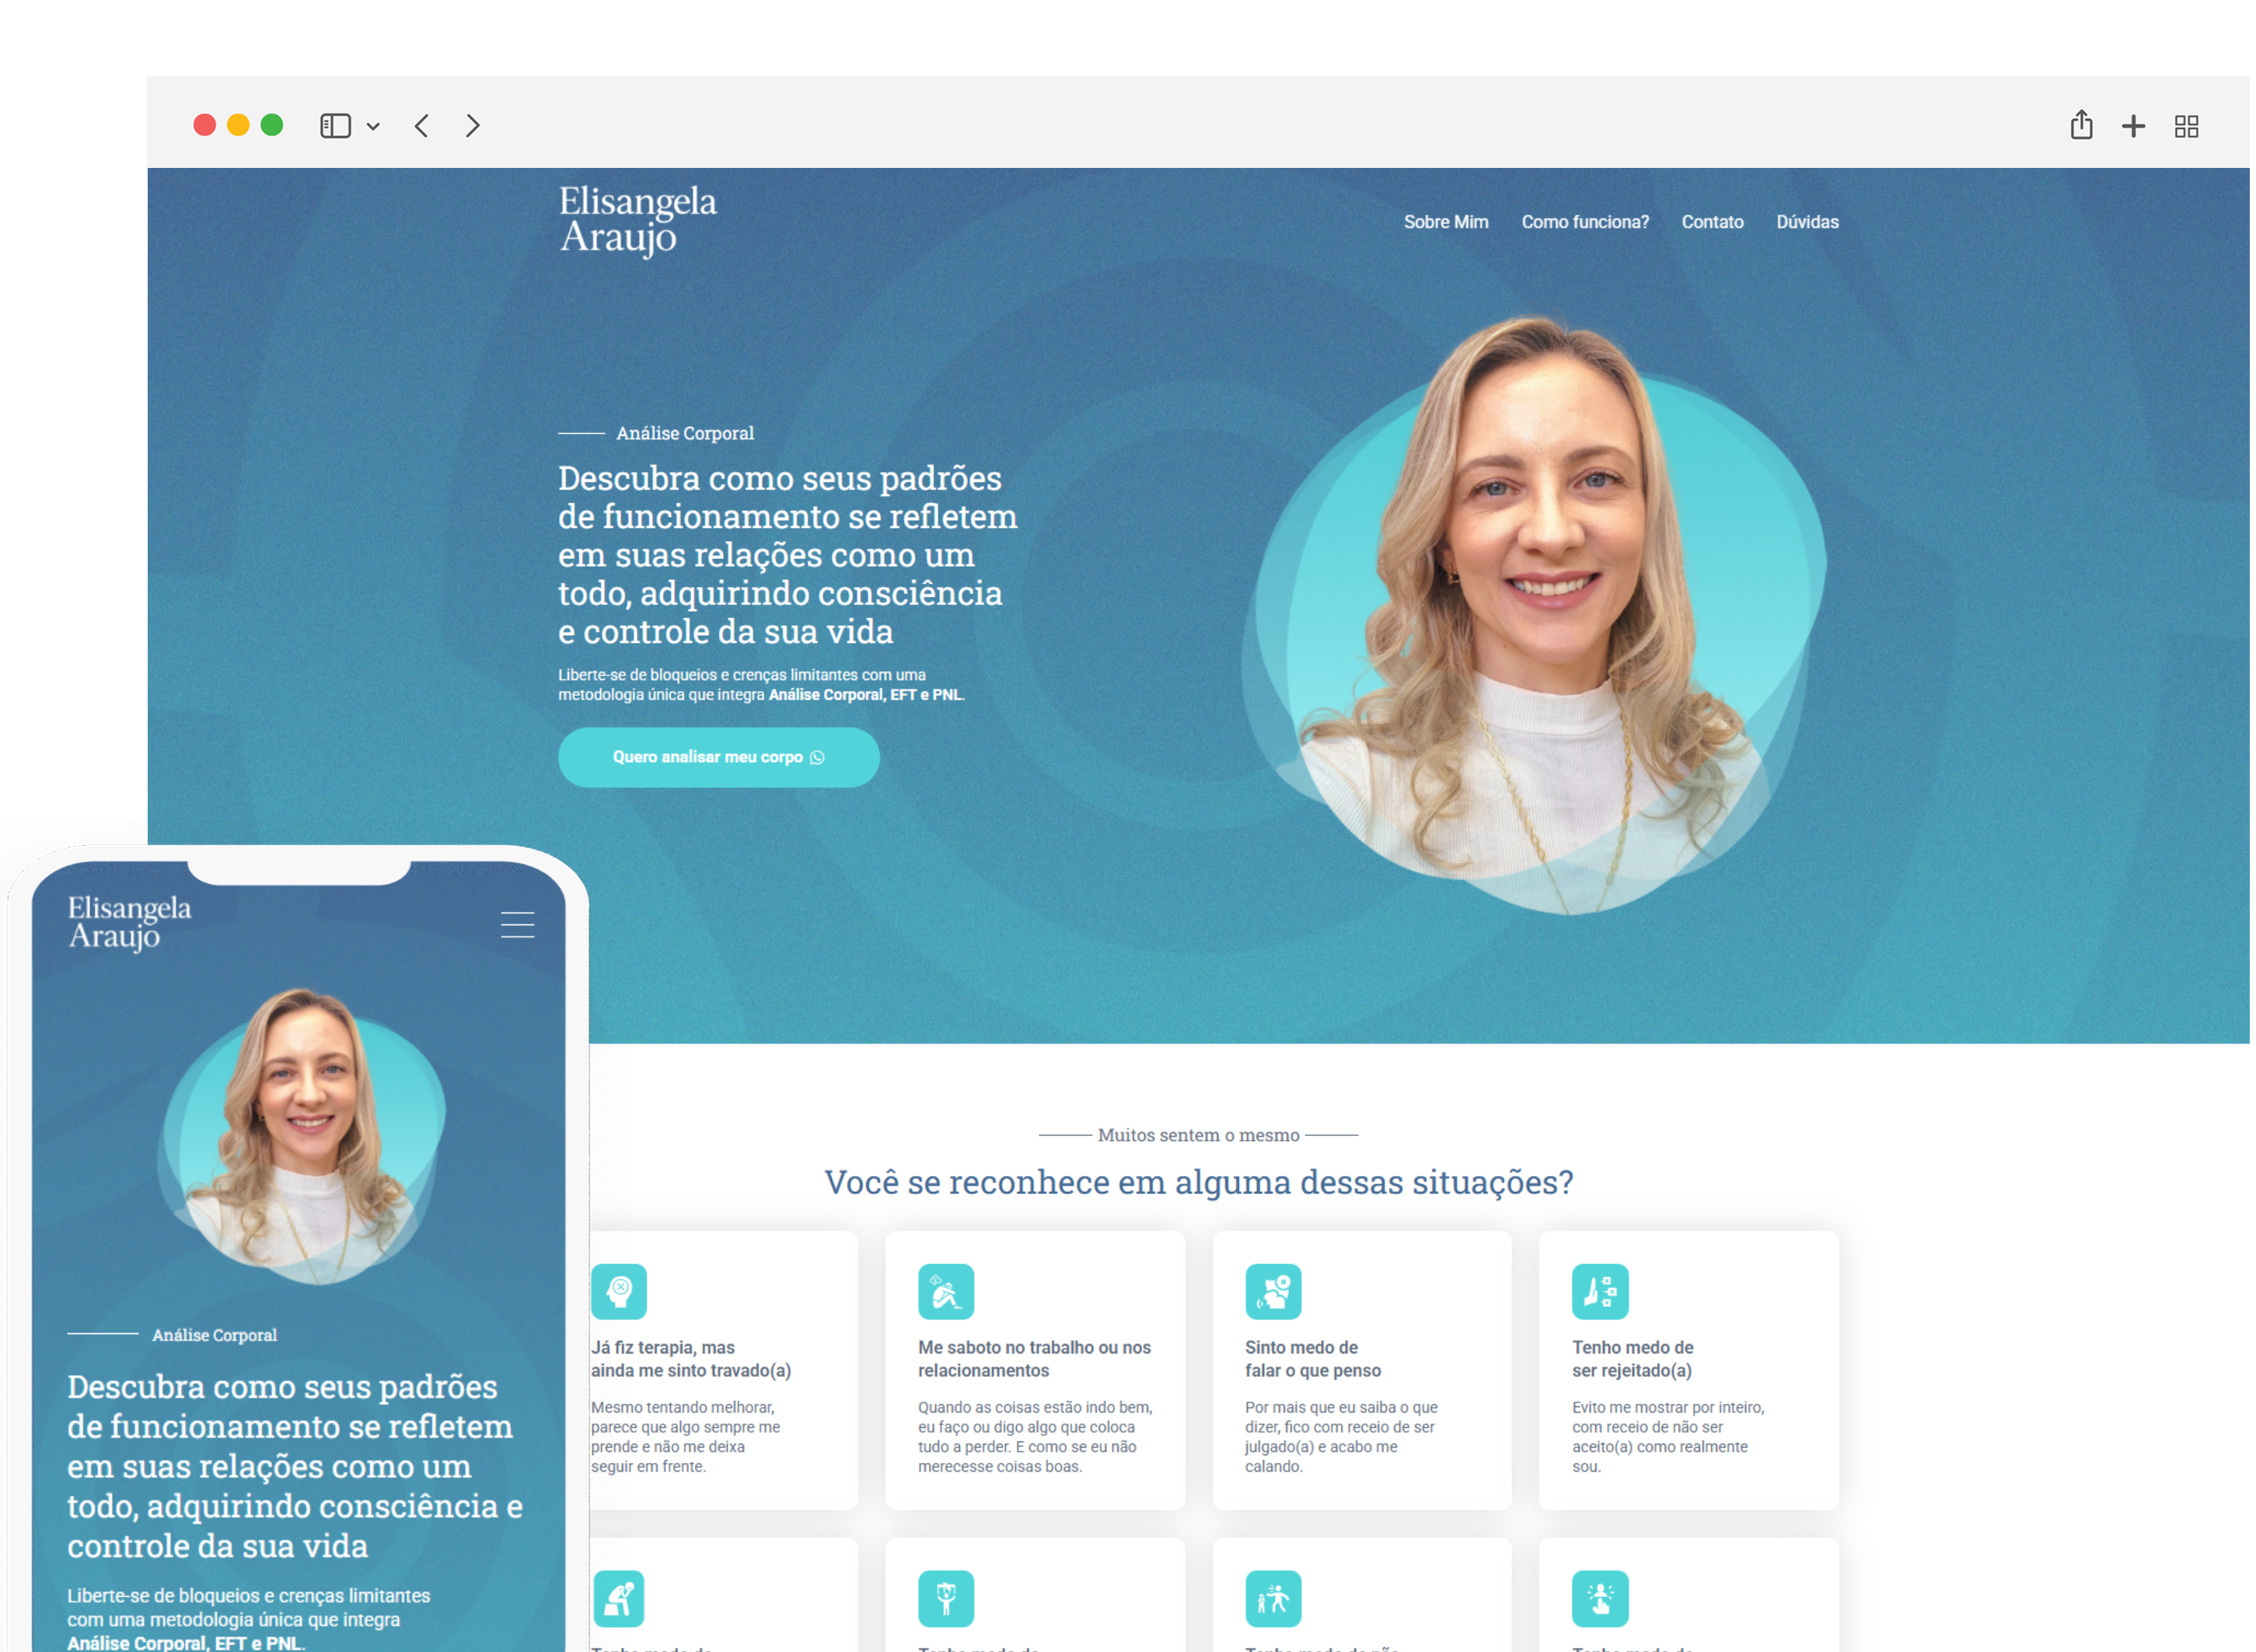Open a new tab with plus icon
This screenshot has width=2256, height=1652.
(x=2133, y=126)
